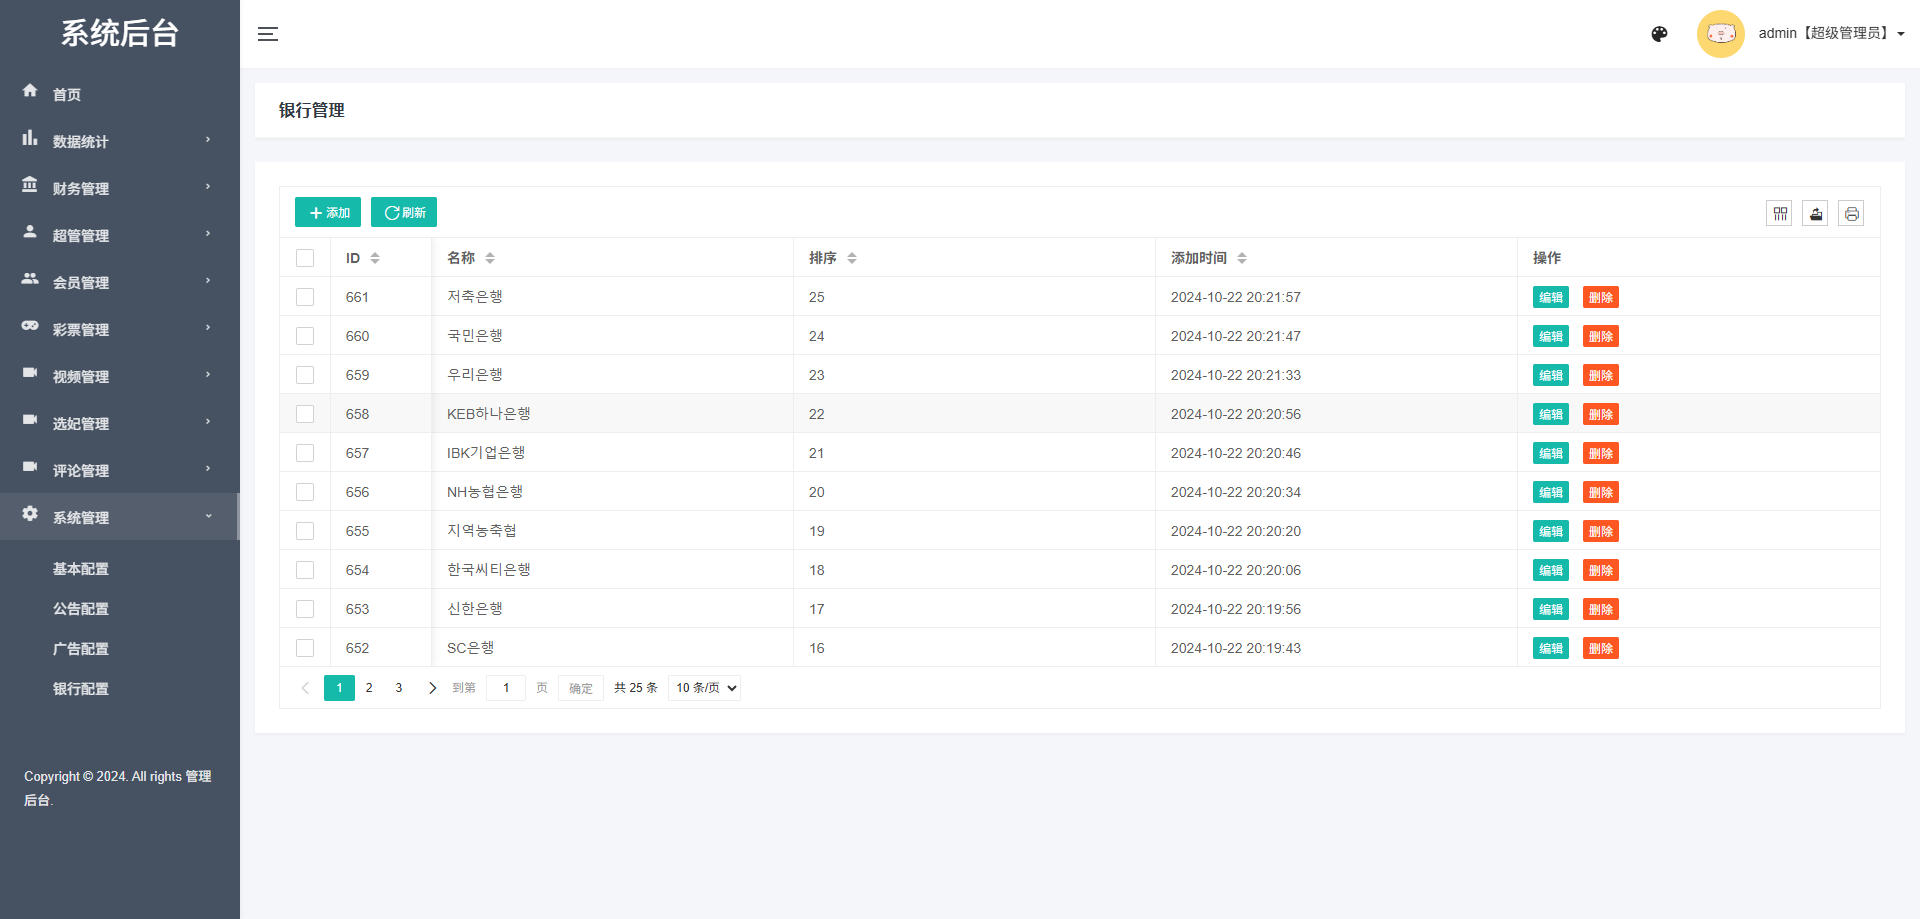
Task: Open the 10条/页 page size dropdown
Action: [704, 687]
